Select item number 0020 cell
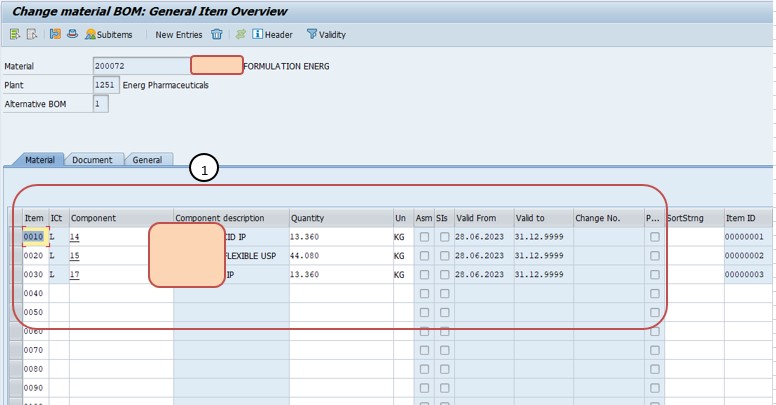Image resolution: width=776 pixels, height=405 pixels. (x=35, y=255)
